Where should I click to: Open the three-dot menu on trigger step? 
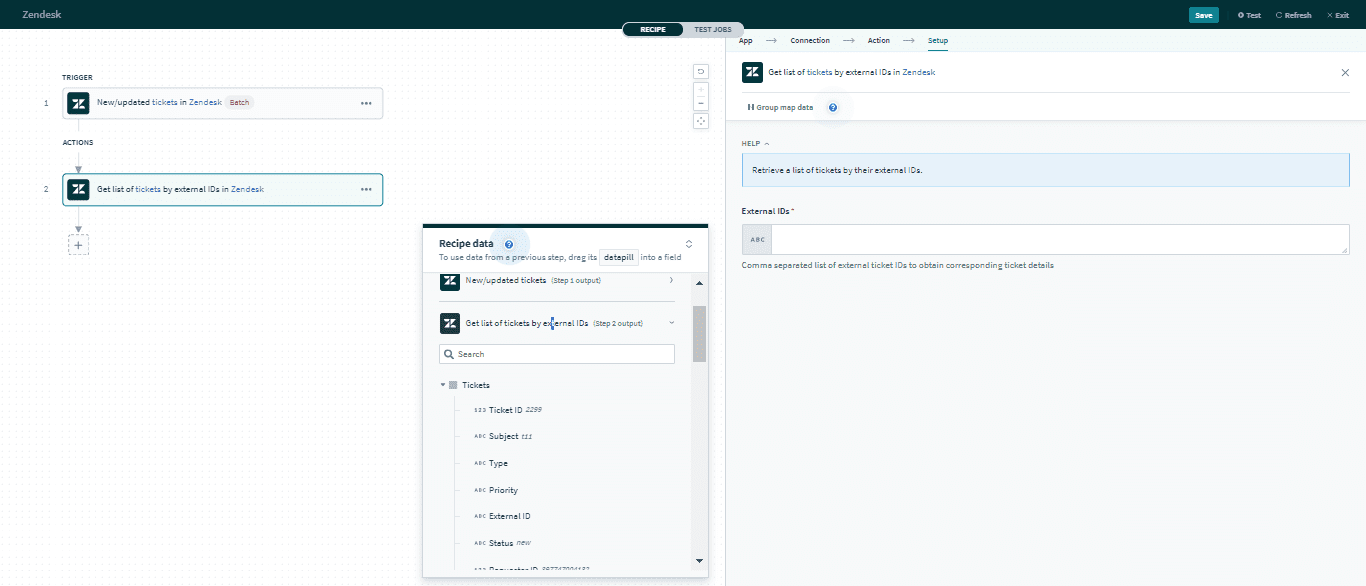pos(366,103)
